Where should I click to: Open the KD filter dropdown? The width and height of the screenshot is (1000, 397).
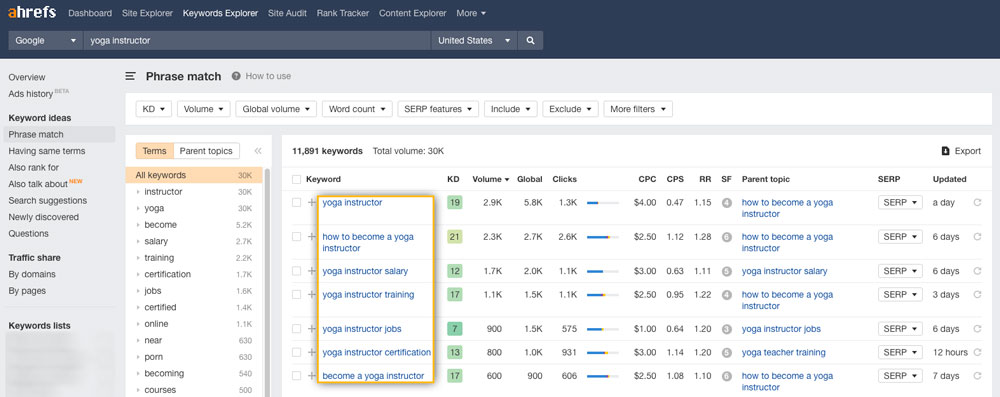(x=154, y=109)
